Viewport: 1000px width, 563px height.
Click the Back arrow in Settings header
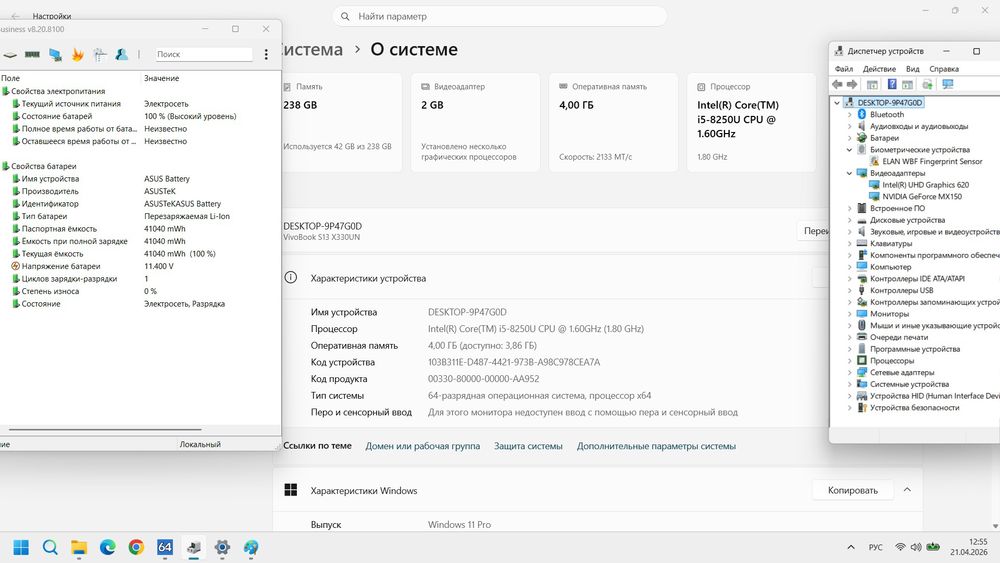coord(15,16)
